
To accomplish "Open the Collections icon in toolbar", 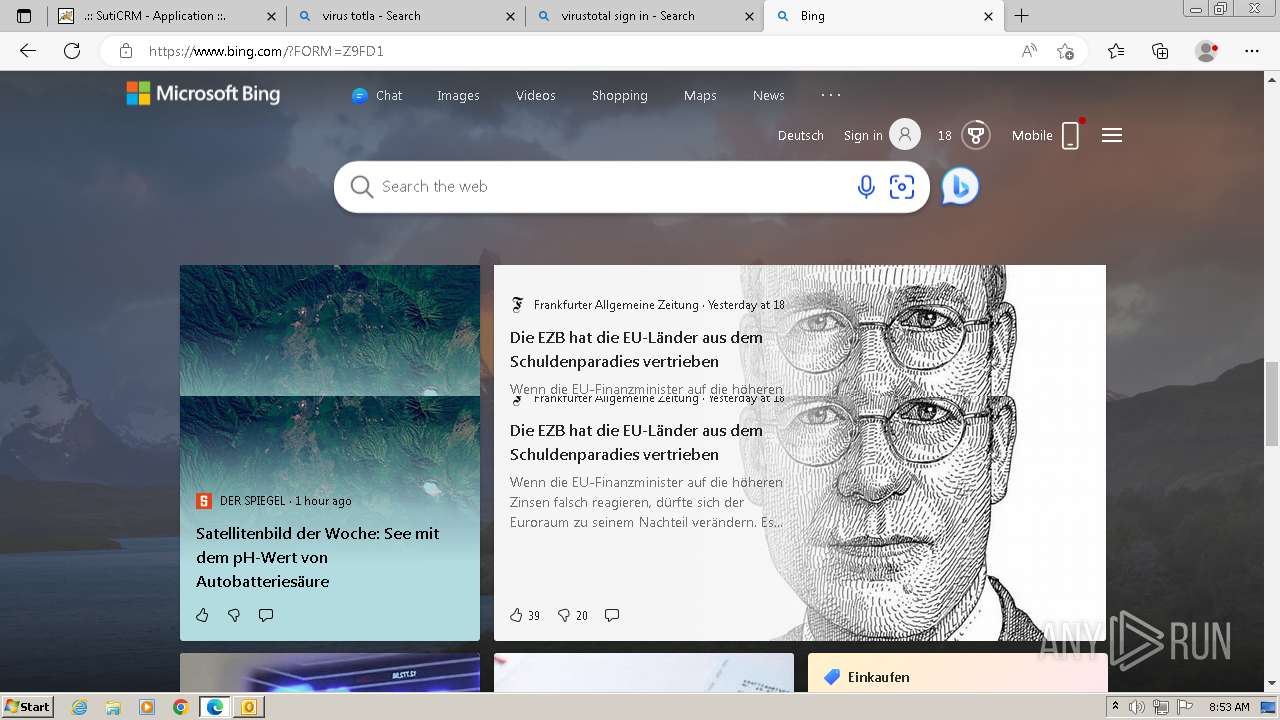I will coord(1160,51).
